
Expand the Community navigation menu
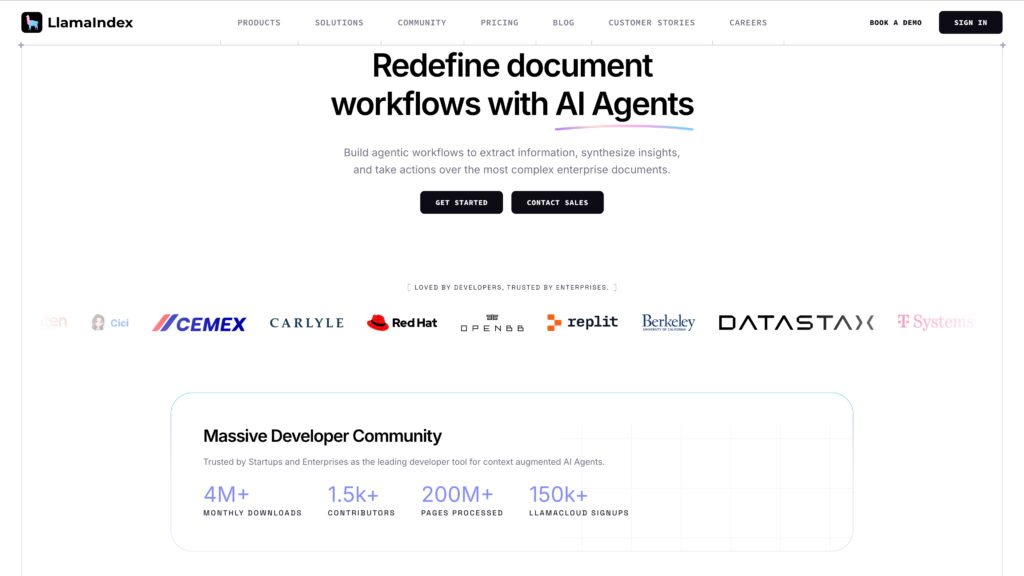[x=422, y=22]
